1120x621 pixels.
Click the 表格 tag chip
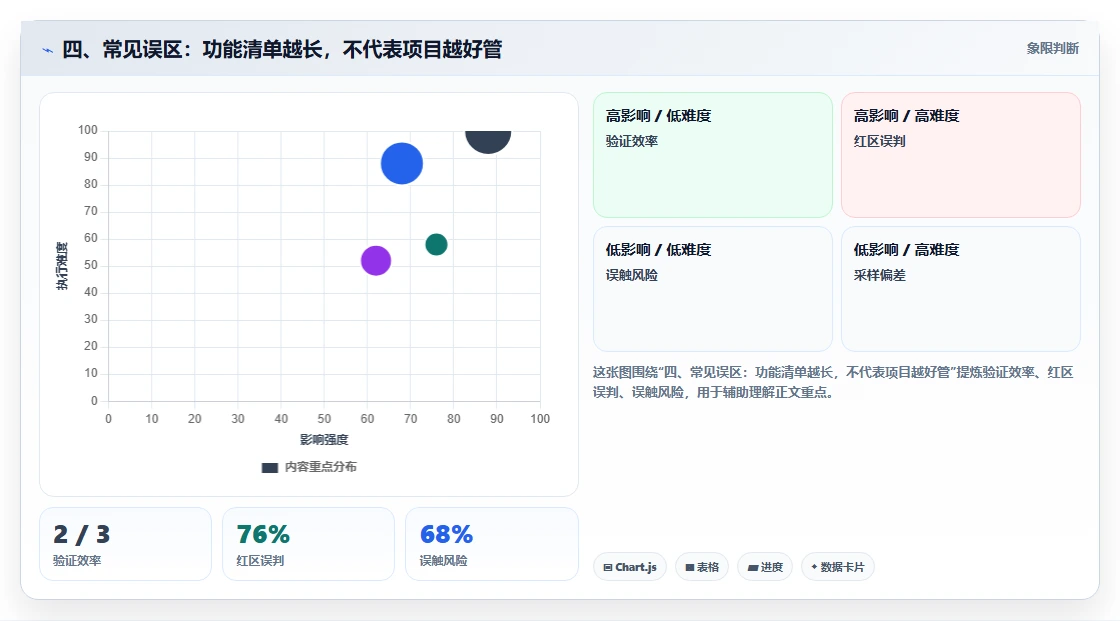click(702, 567)
